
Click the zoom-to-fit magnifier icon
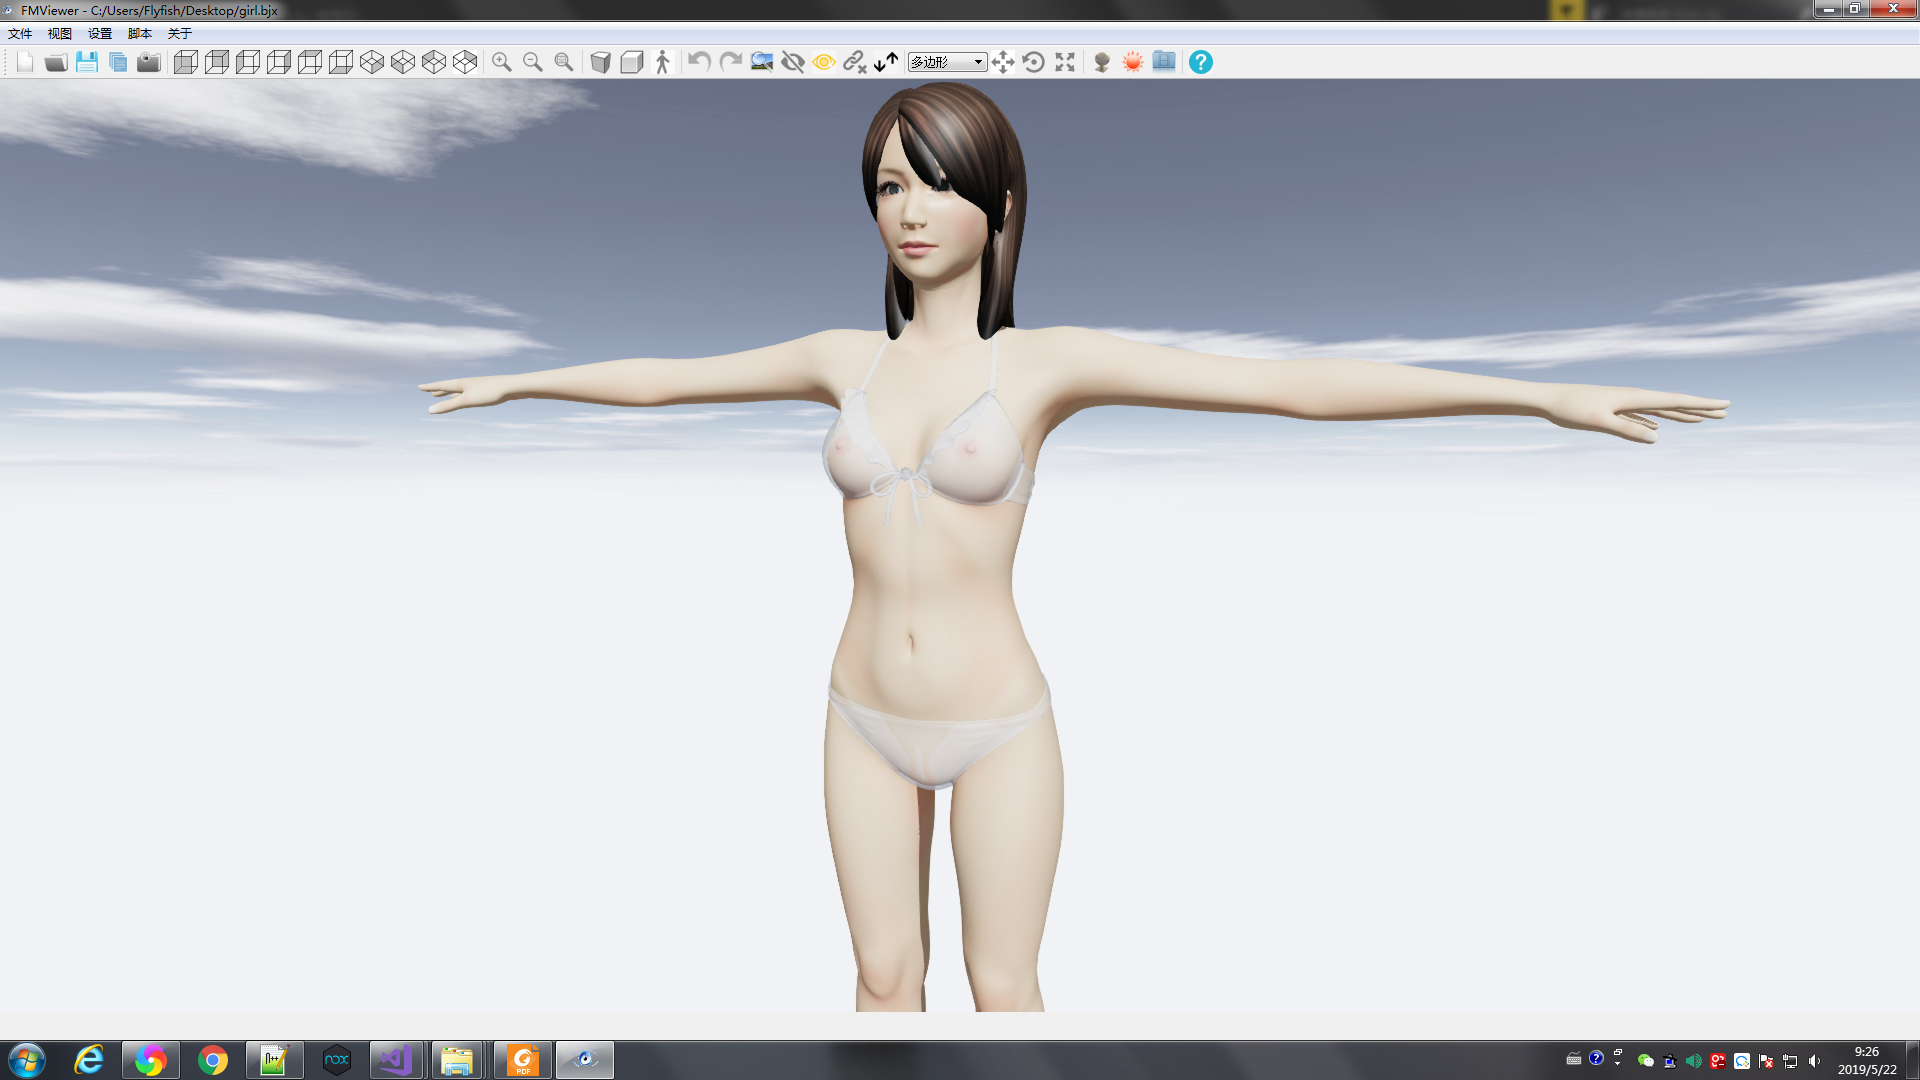click(x=564, y=62)
